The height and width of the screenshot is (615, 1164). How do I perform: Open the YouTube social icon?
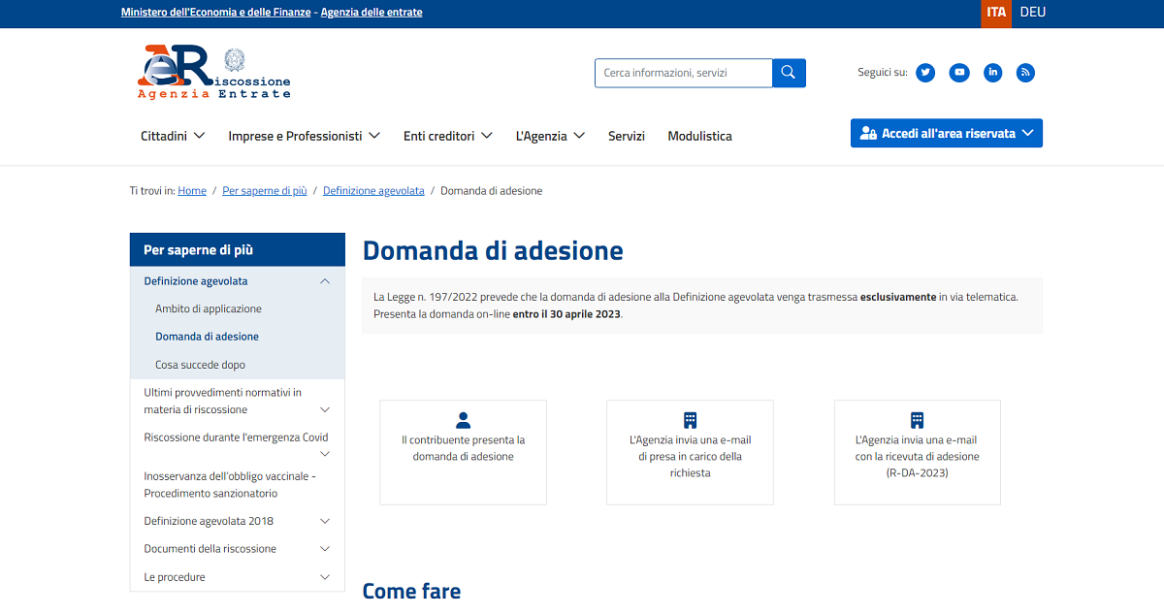tap(959, 73)
